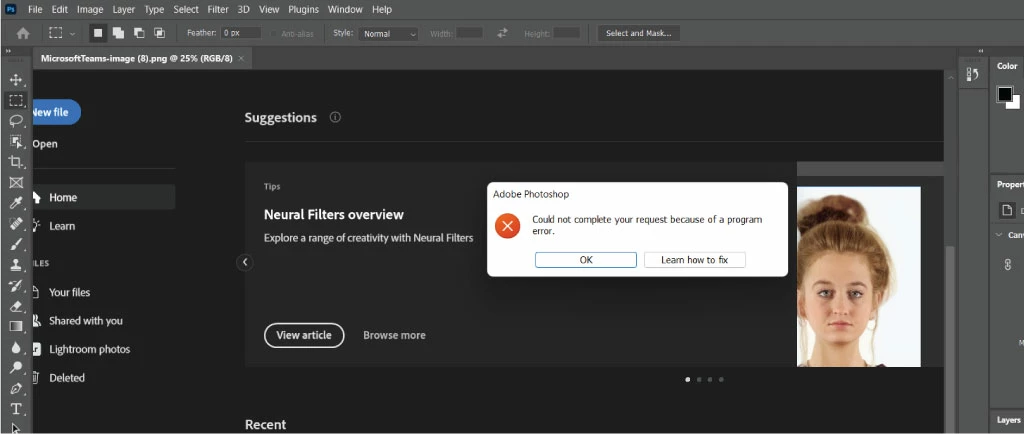Click the New file button

55,112
